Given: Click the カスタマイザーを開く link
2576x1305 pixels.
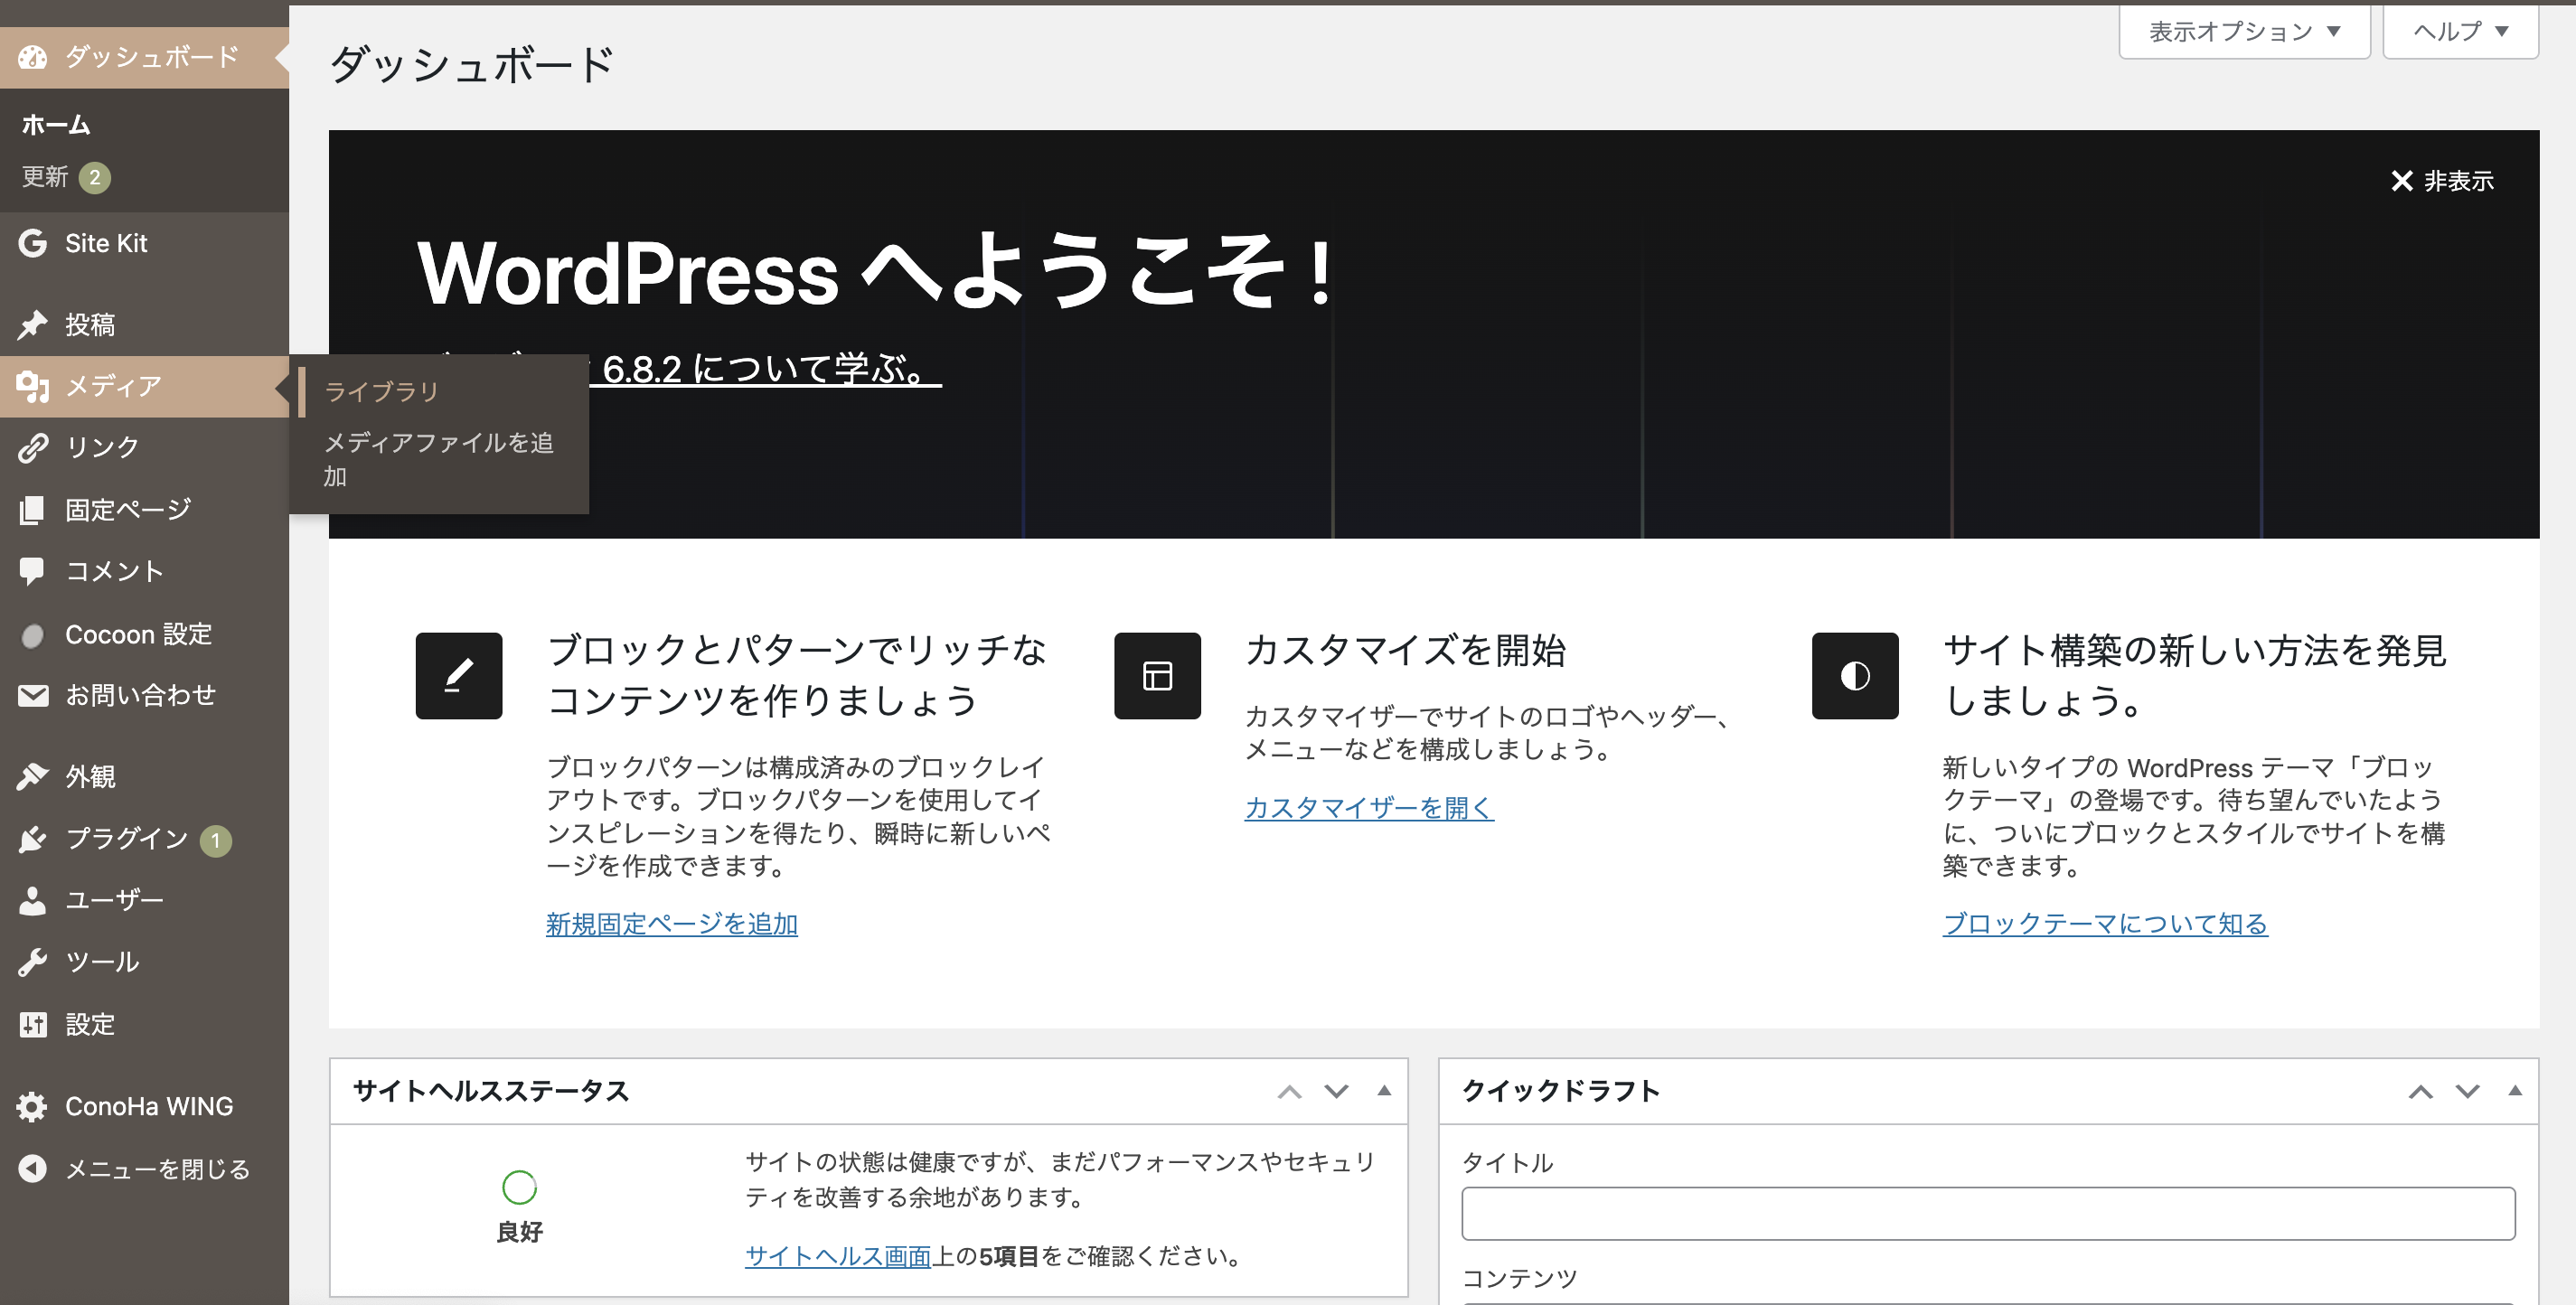Looking at the screenshot, I should click(1369, 806).
